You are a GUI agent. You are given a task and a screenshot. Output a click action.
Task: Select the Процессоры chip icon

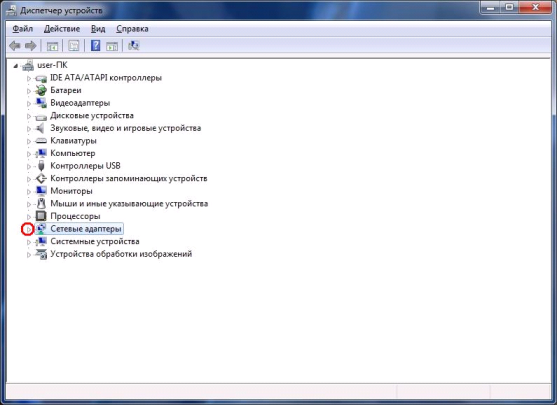pyautogui.click(x=41, y=216)
